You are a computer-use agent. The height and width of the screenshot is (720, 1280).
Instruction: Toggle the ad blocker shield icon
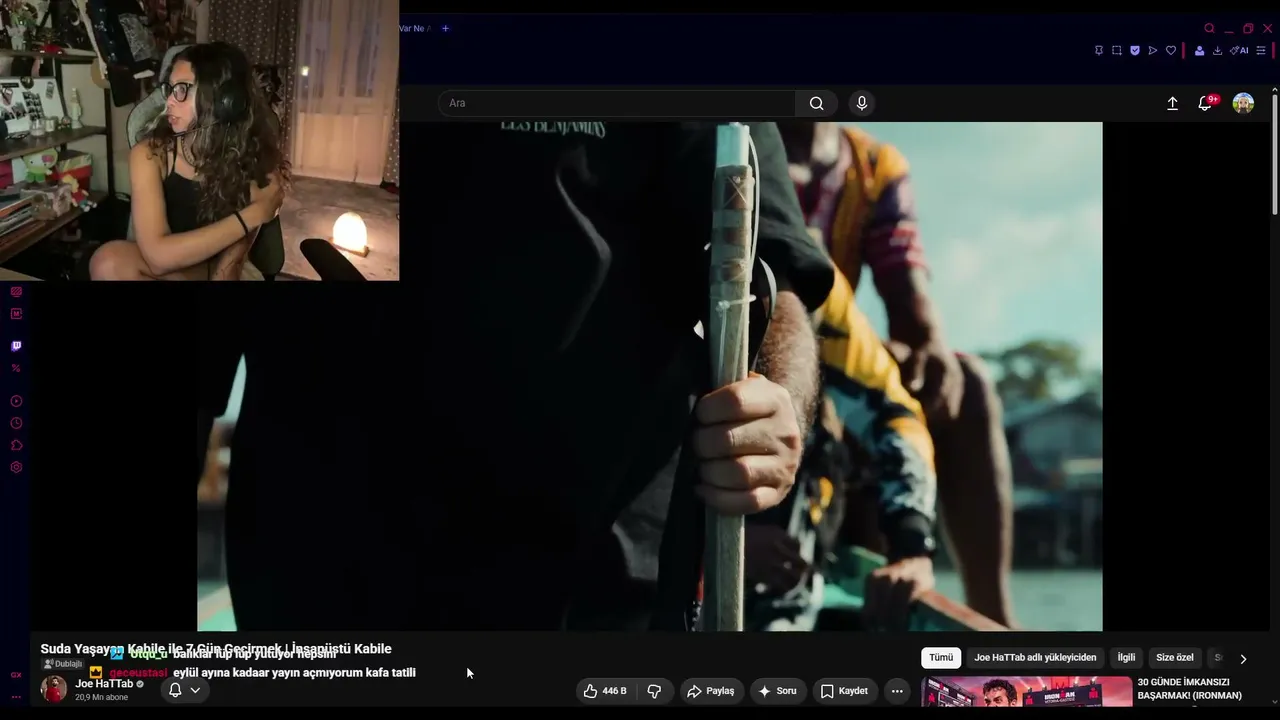point(1135,50)
